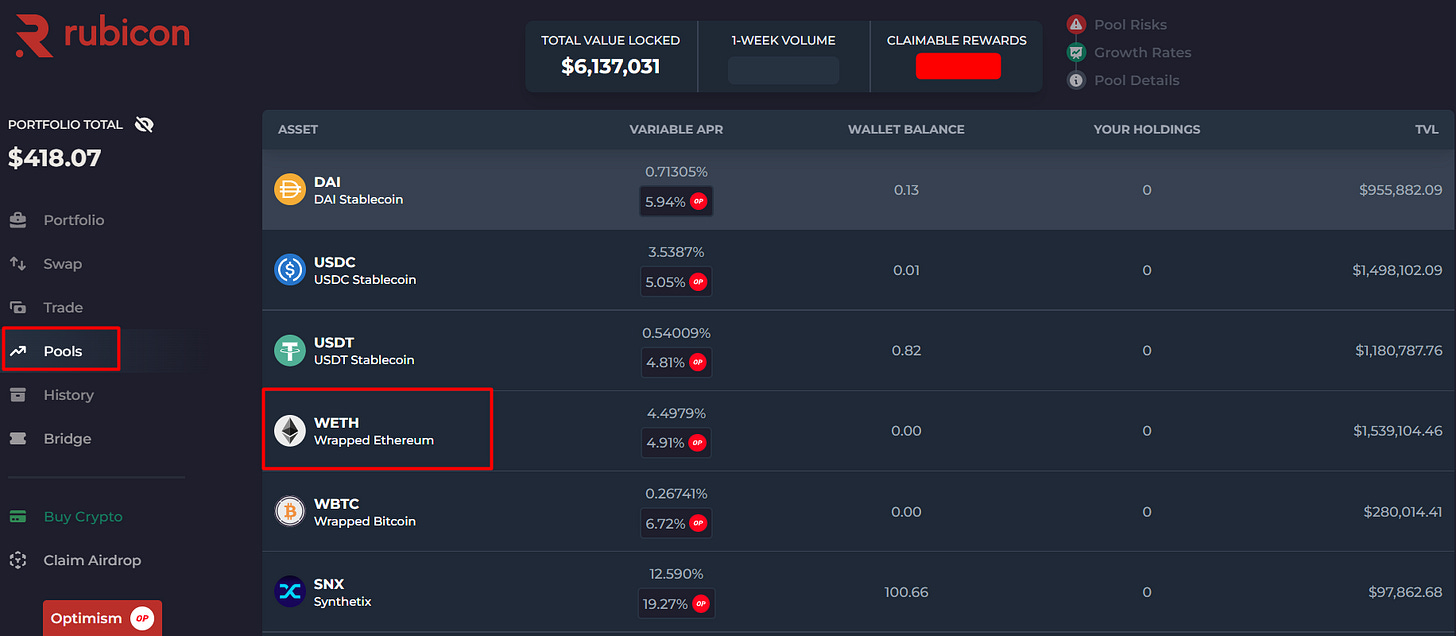Click the USDC token icon
This screenshot has width=1456, height=636.
290,270
